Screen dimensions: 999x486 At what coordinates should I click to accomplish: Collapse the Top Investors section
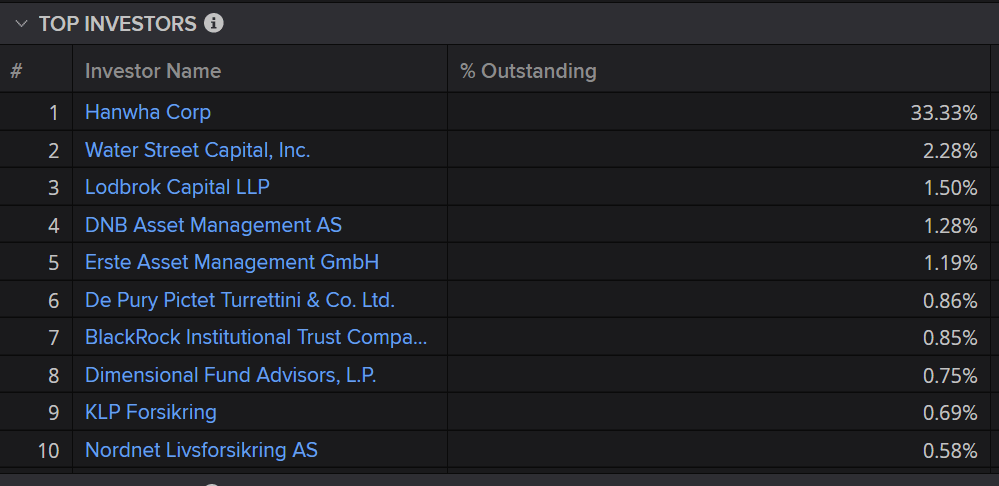pyautogui.click(x=21, y=23)
